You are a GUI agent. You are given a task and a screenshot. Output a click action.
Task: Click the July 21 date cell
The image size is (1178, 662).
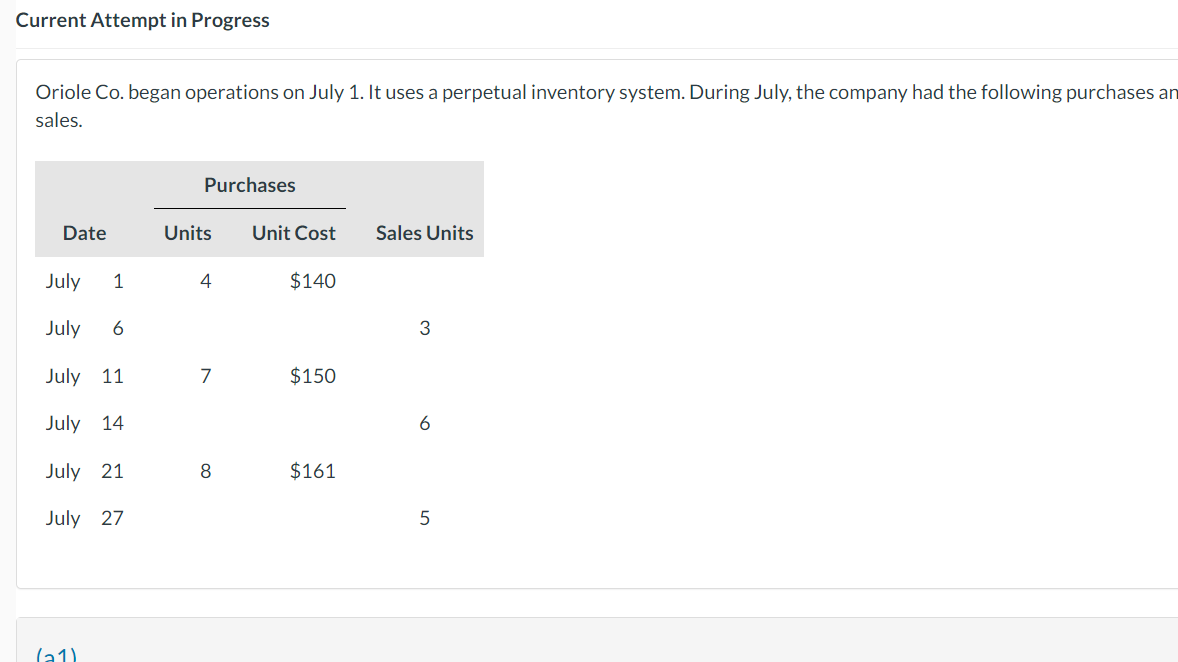coord(84,471)
